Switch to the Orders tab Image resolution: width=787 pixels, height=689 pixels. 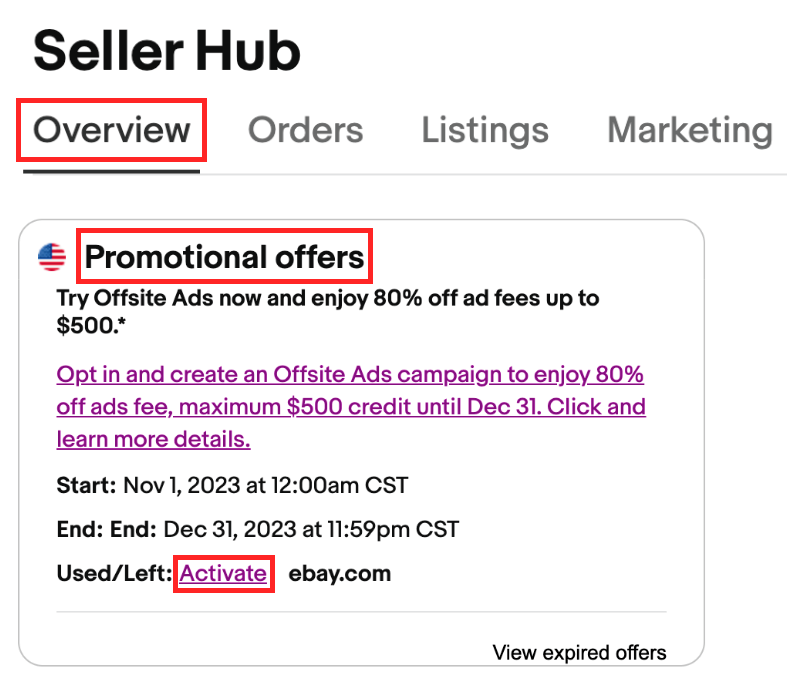tap(305, 130)
